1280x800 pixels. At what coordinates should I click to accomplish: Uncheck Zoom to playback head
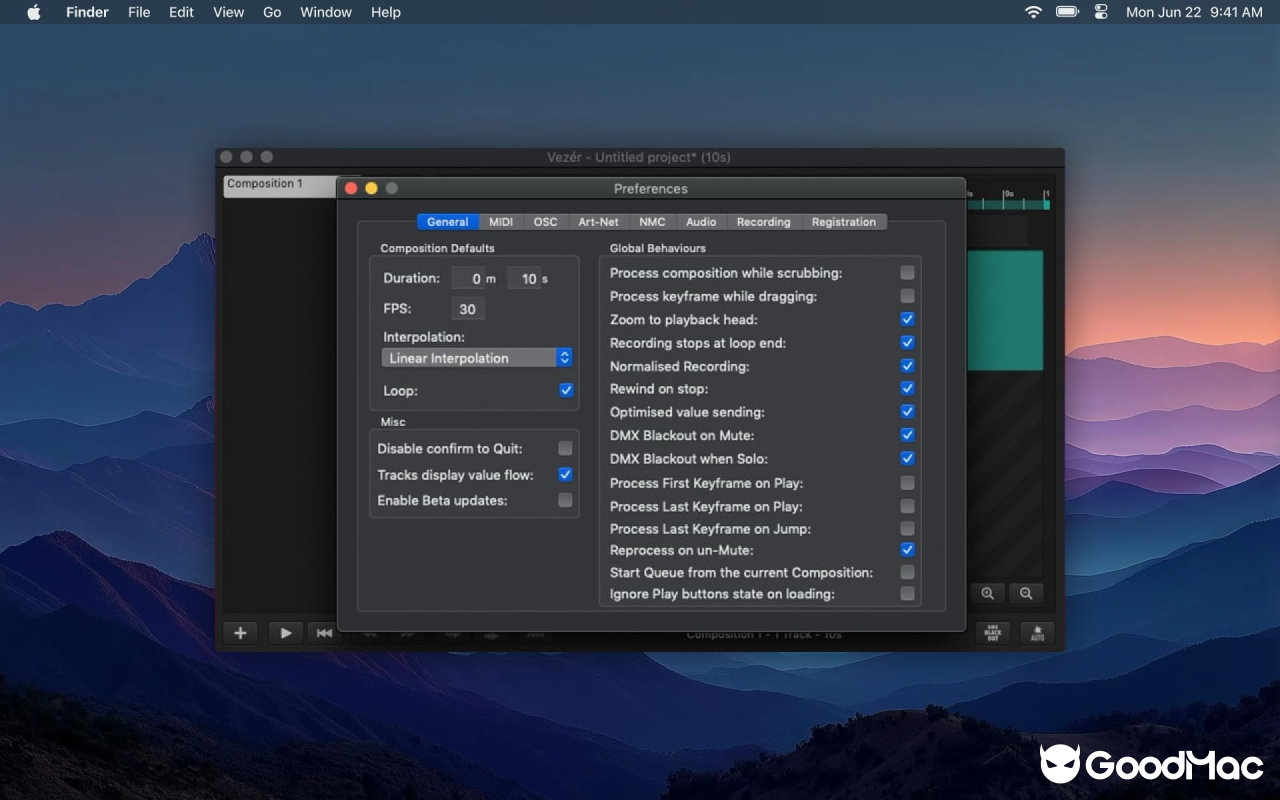(x=907, y=319)
